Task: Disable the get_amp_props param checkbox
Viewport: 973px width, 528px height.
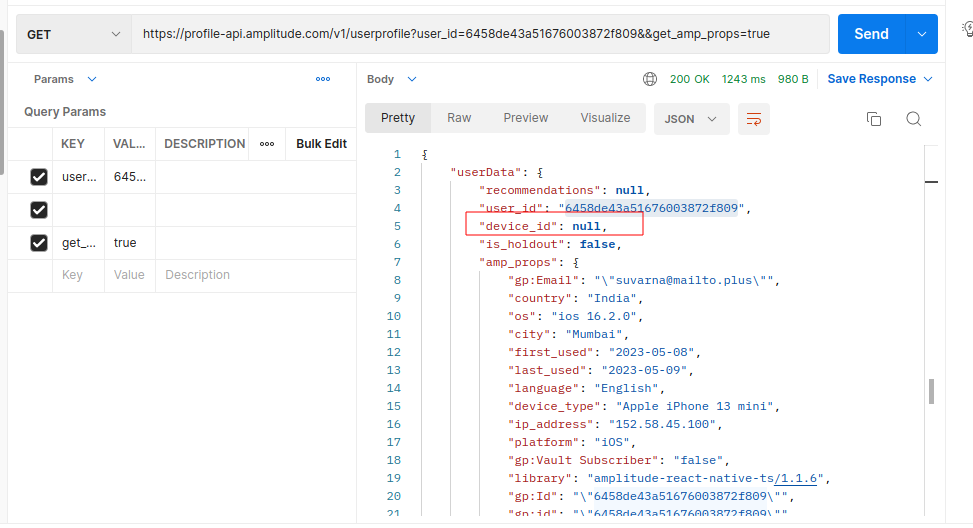Action: point(39,243)
